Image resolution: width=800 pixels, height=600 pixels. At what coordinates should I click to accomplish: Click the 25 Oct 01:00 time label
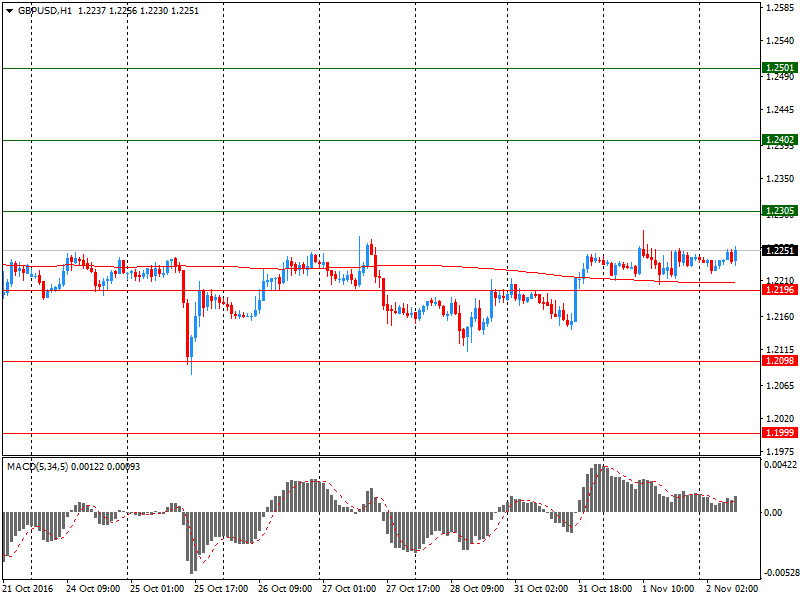(157, 589)
